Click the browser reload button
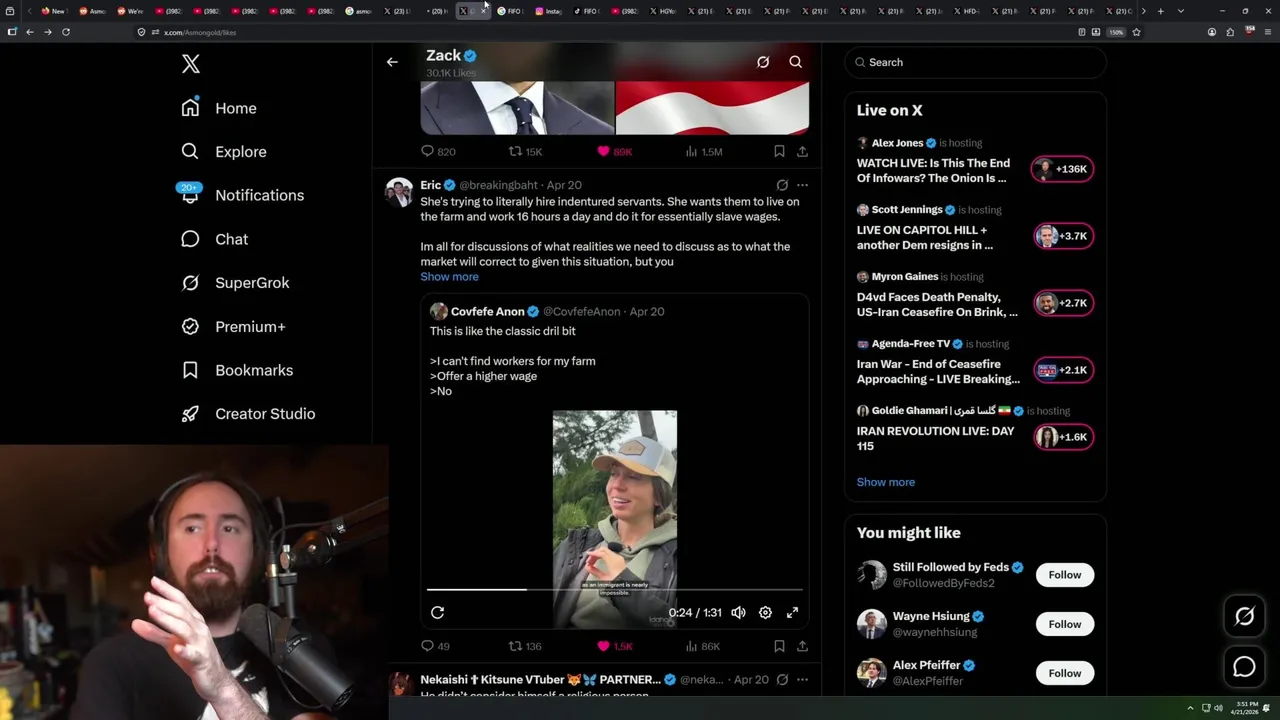Image resolution: width=1280 pixels, height=720 pixels. point(66,32)
